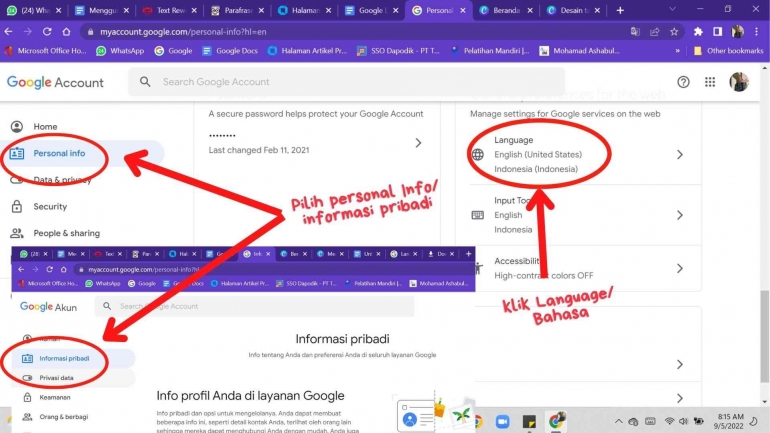The width and height of the screenshot is (770, 433).
Task: Switch to the Beranda tab
Action: click(x=505, y=10)
